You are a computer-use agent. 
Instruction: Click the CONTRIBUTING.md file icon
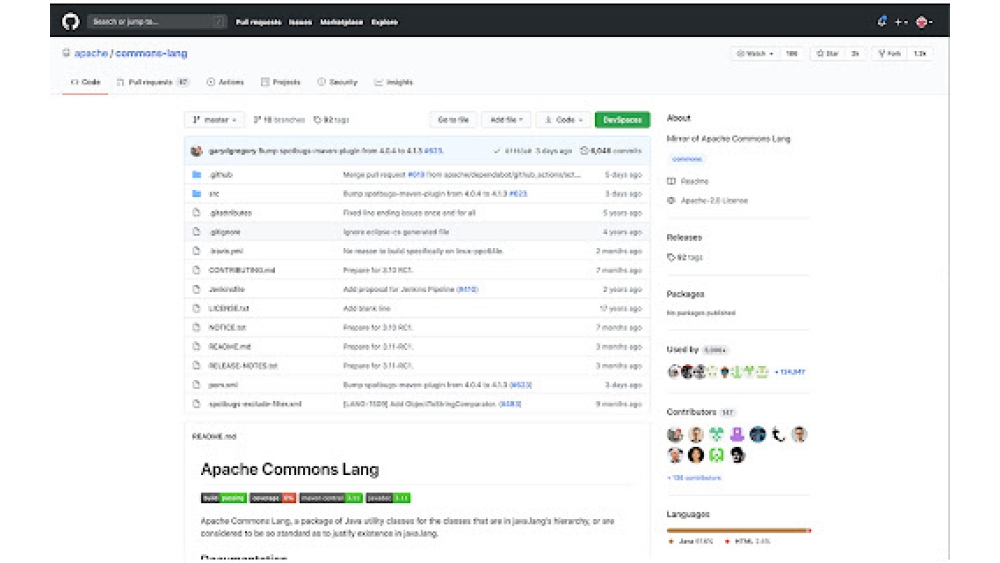(196, 270)
